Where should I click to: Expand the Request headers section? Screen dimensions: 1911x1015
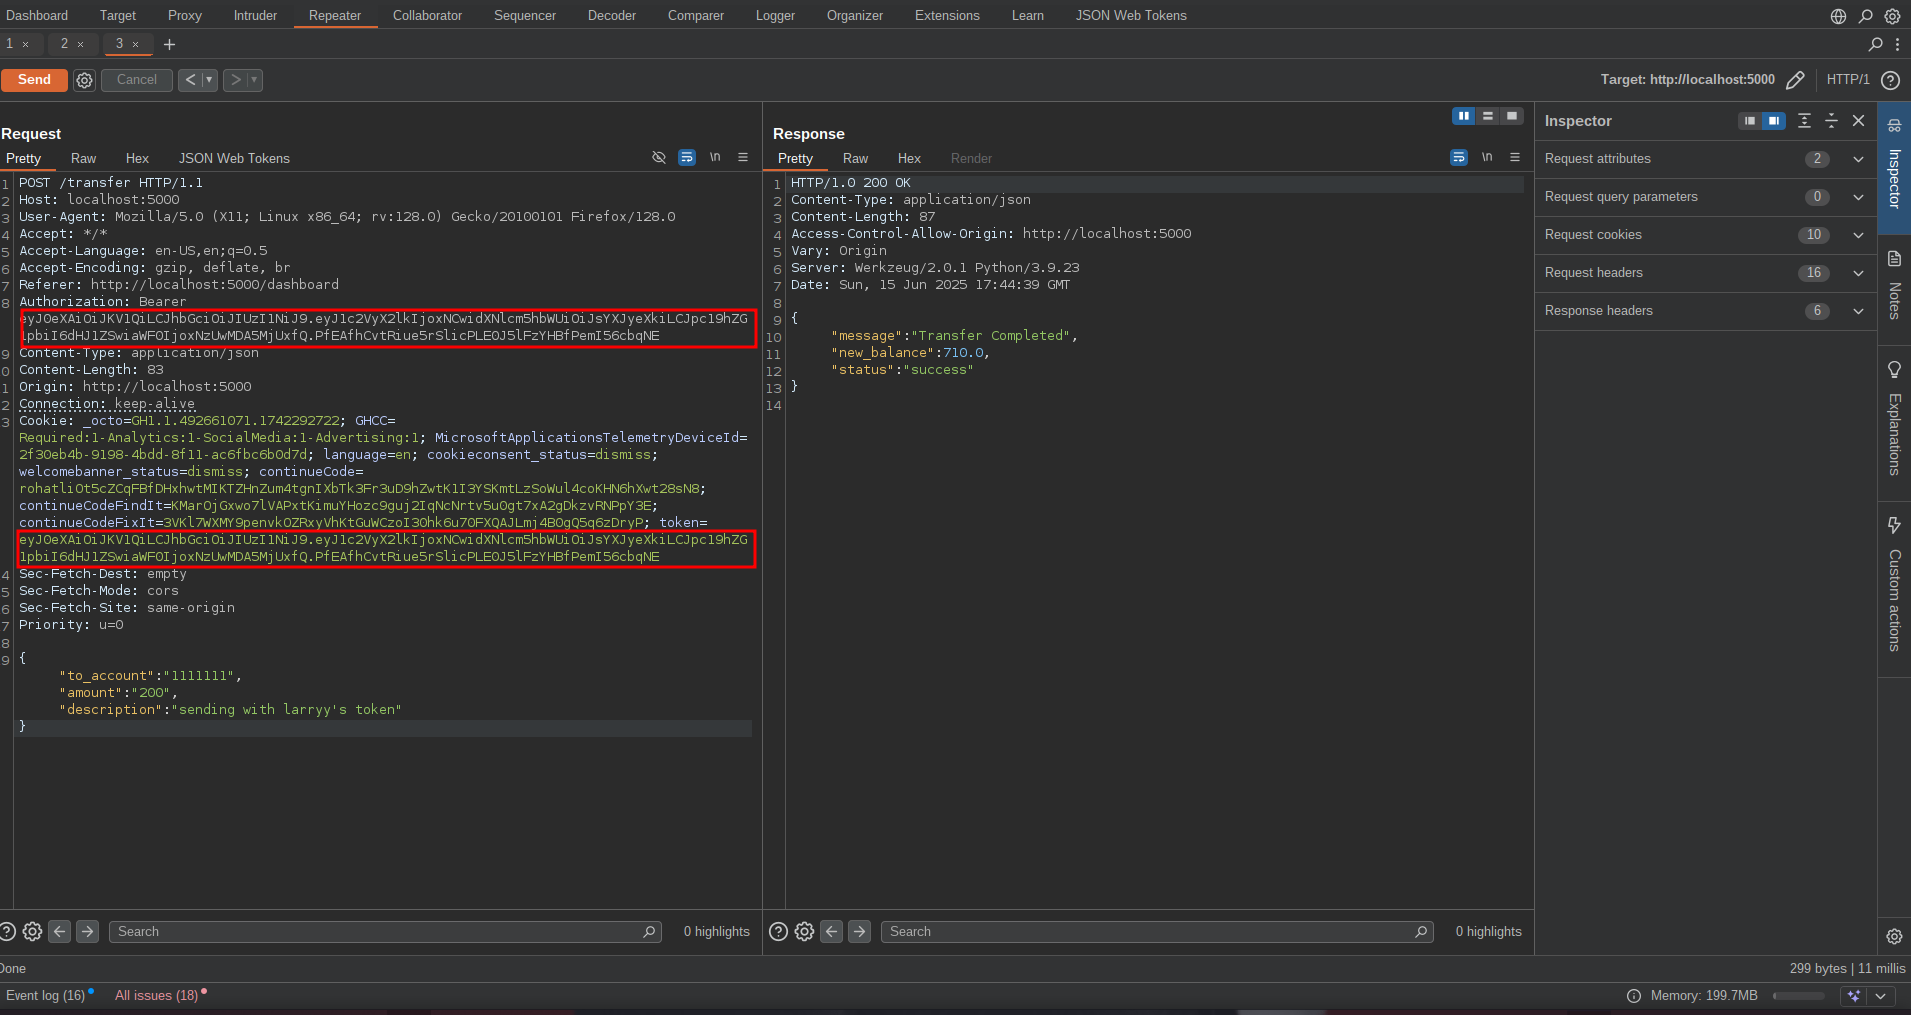click(1858, 273)
